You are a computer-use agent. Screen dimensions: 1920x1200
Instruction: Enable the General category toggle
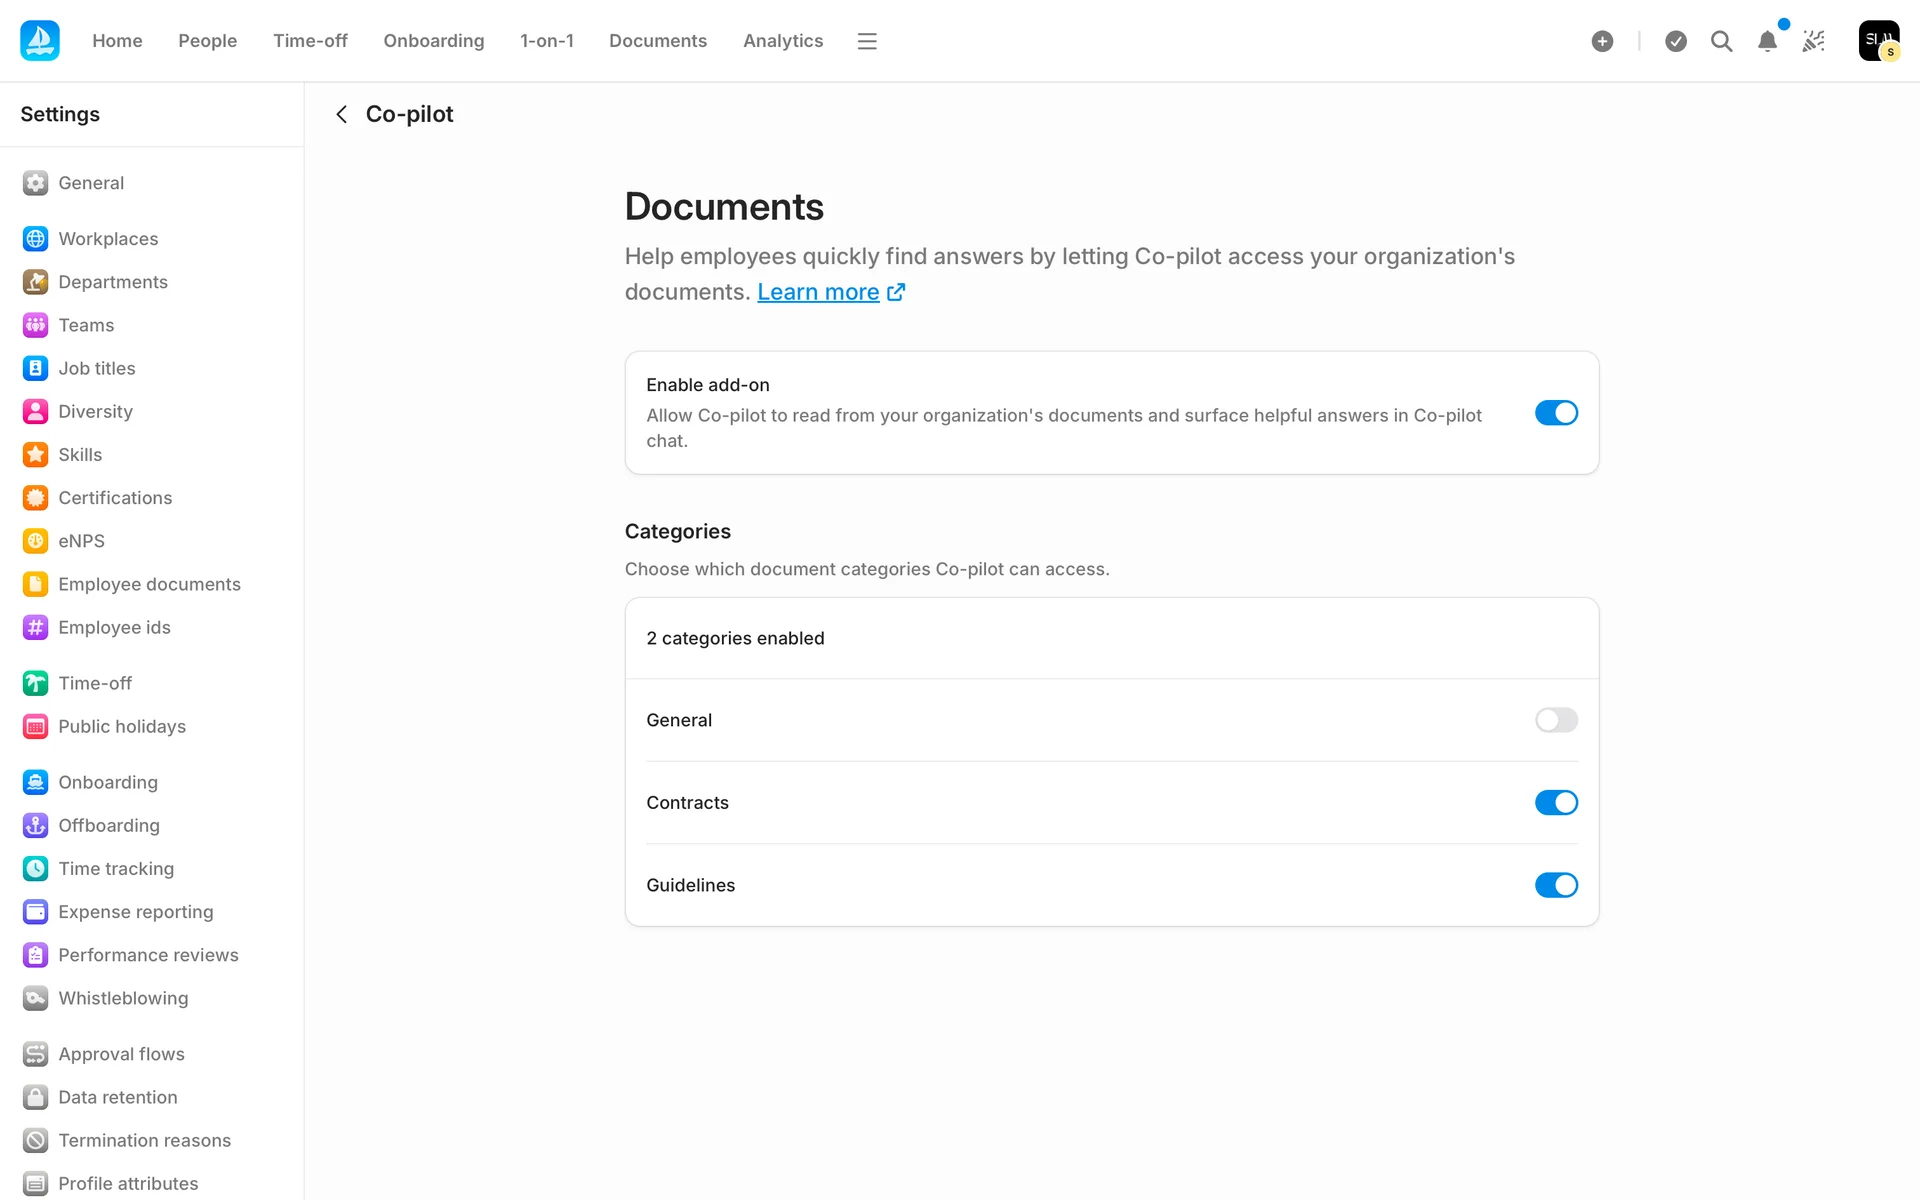[x=1556, y=720]
